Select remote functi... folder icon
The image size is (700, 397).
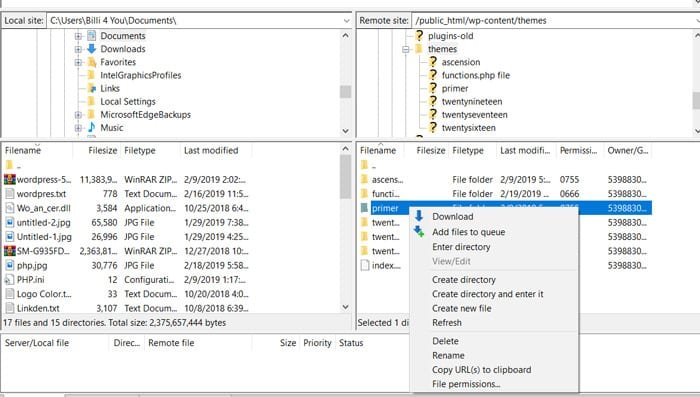(x=365, y=194)
